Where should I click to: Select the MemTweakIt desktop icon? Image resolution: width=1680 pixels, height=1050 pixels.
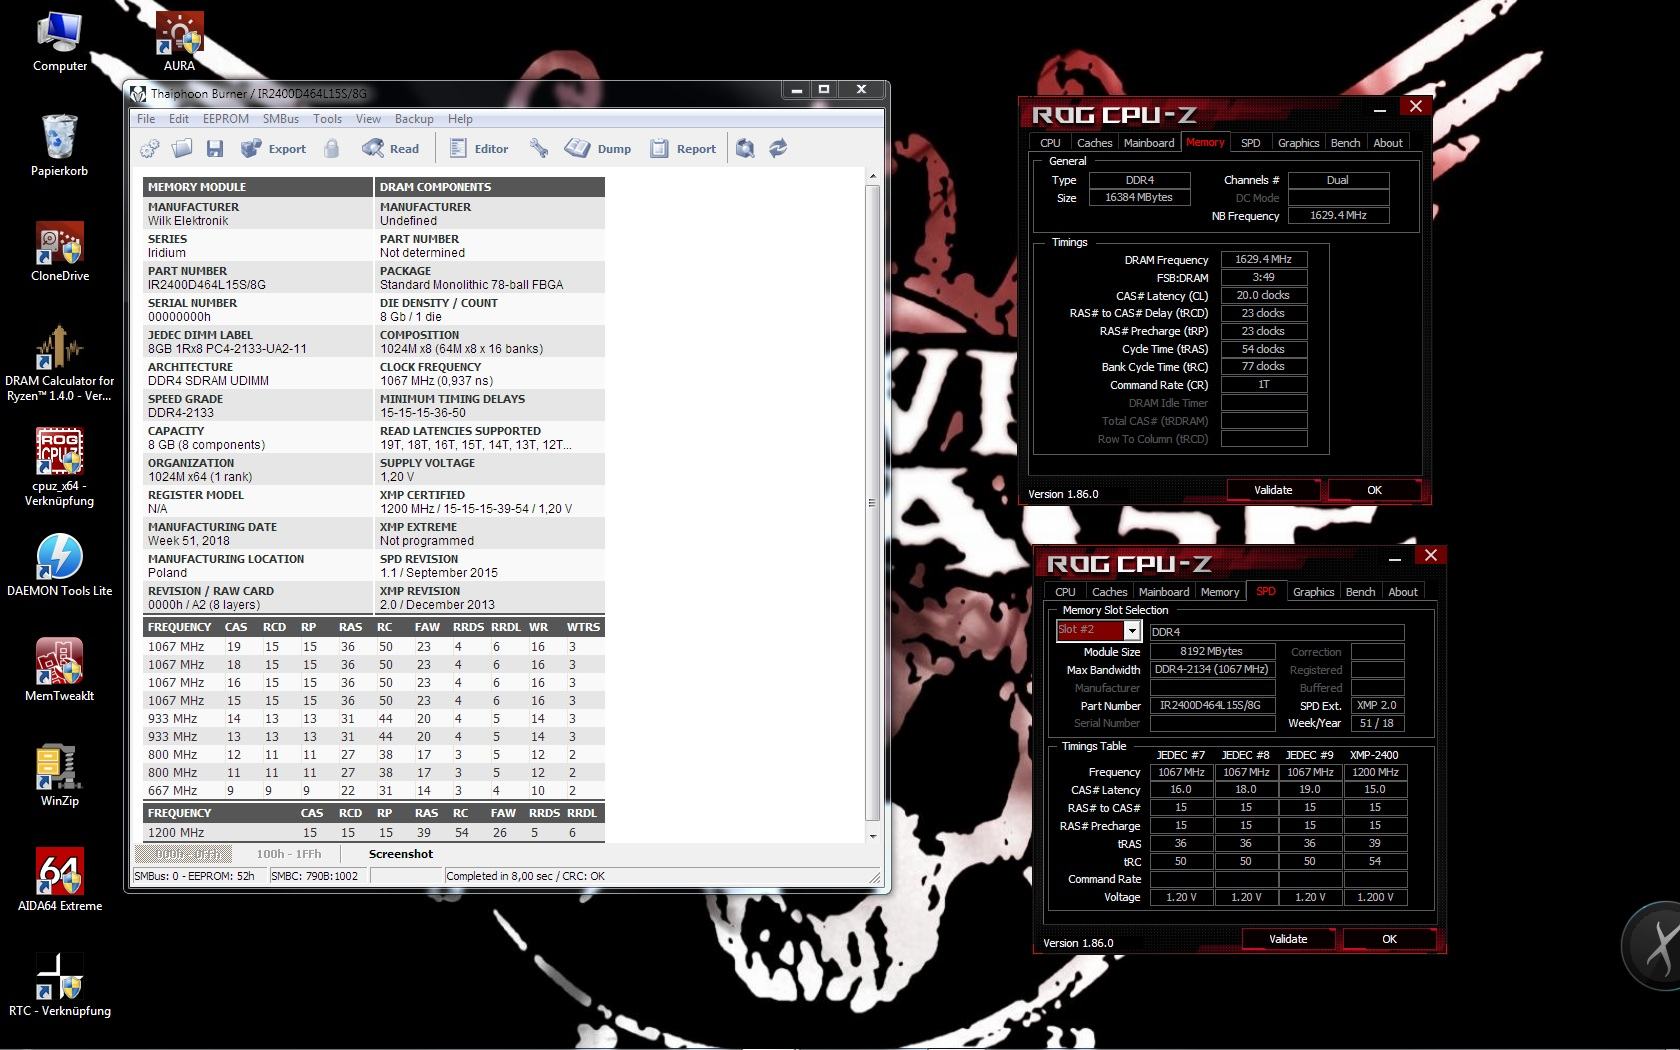(x=60, y=670)
